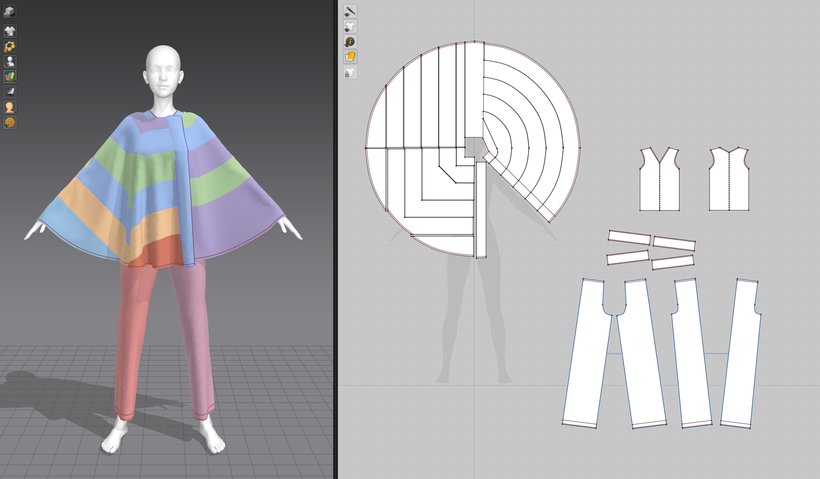Click the narrow vertical placket strip on the cape pattern
Screen dimensions: 820x479
[x=481, y=209]
